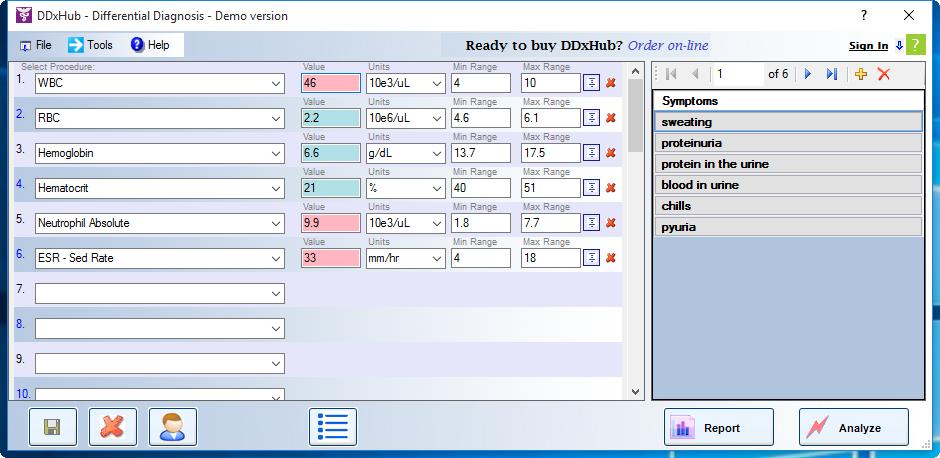Click the blue down arrow beside Sign In
Image resolution: width=940 pixels, height=458 pixels.
pyautogui.click(x=899, y=46)
